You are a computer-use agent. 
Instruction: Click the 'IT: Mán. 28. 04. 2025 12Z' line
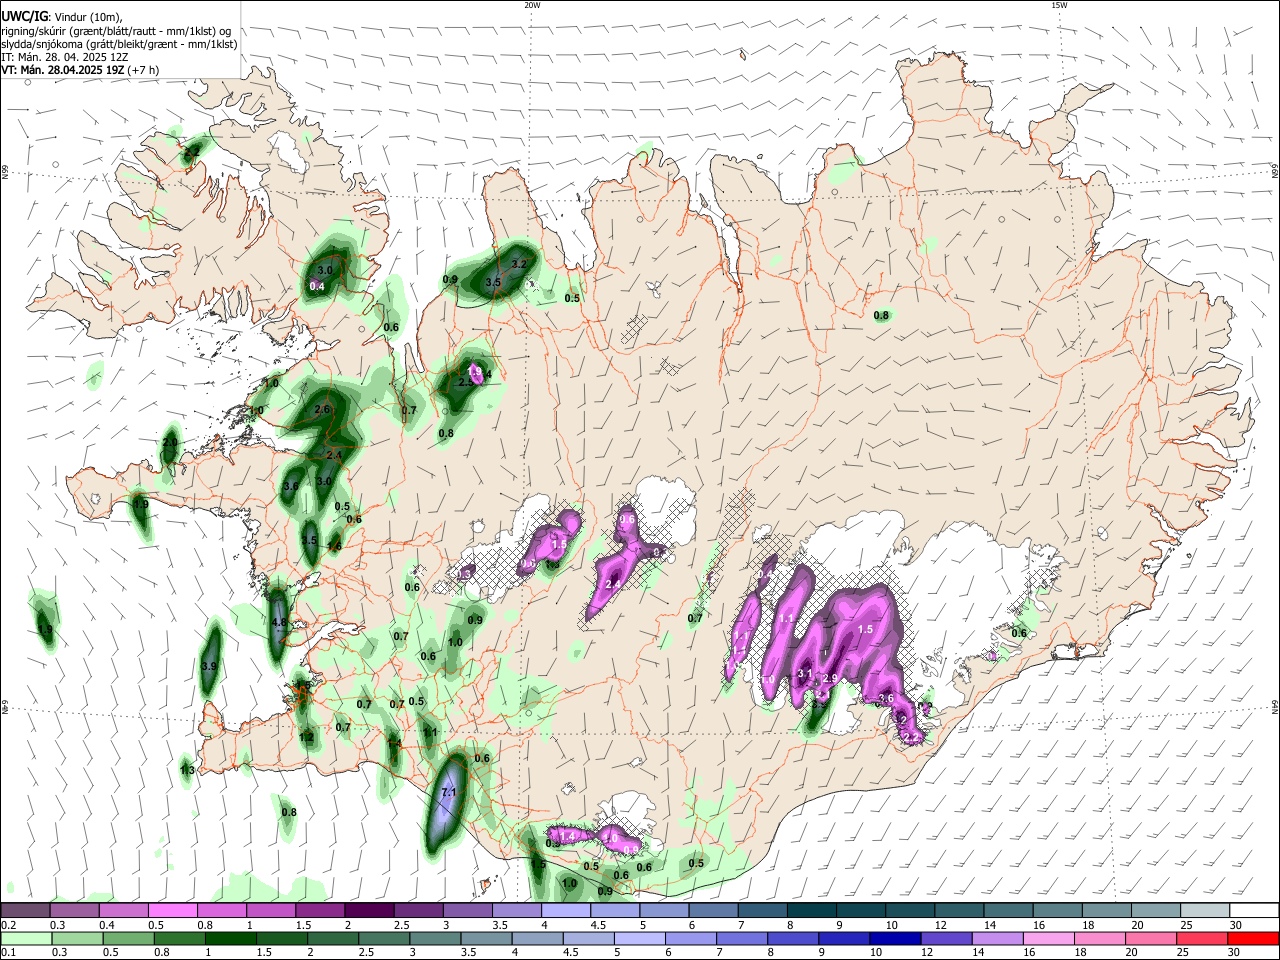pyautogui.click(x=65, y=57)
